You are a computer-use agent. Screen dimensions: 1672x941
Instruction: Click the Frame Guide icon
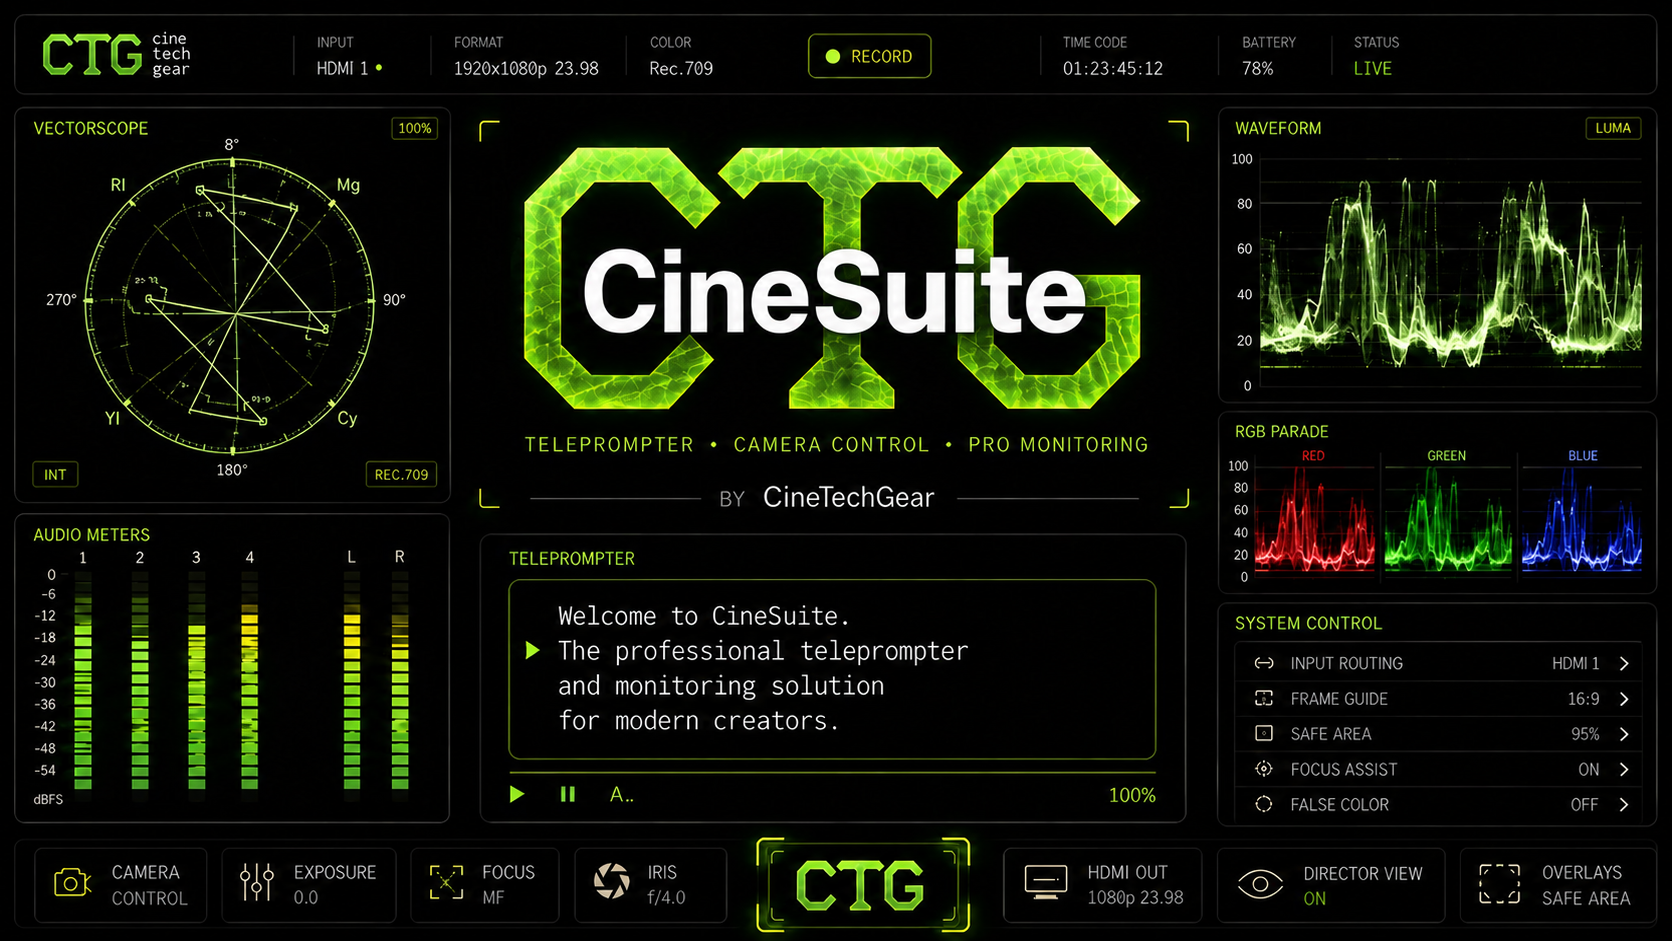[x=1264, y=698]
